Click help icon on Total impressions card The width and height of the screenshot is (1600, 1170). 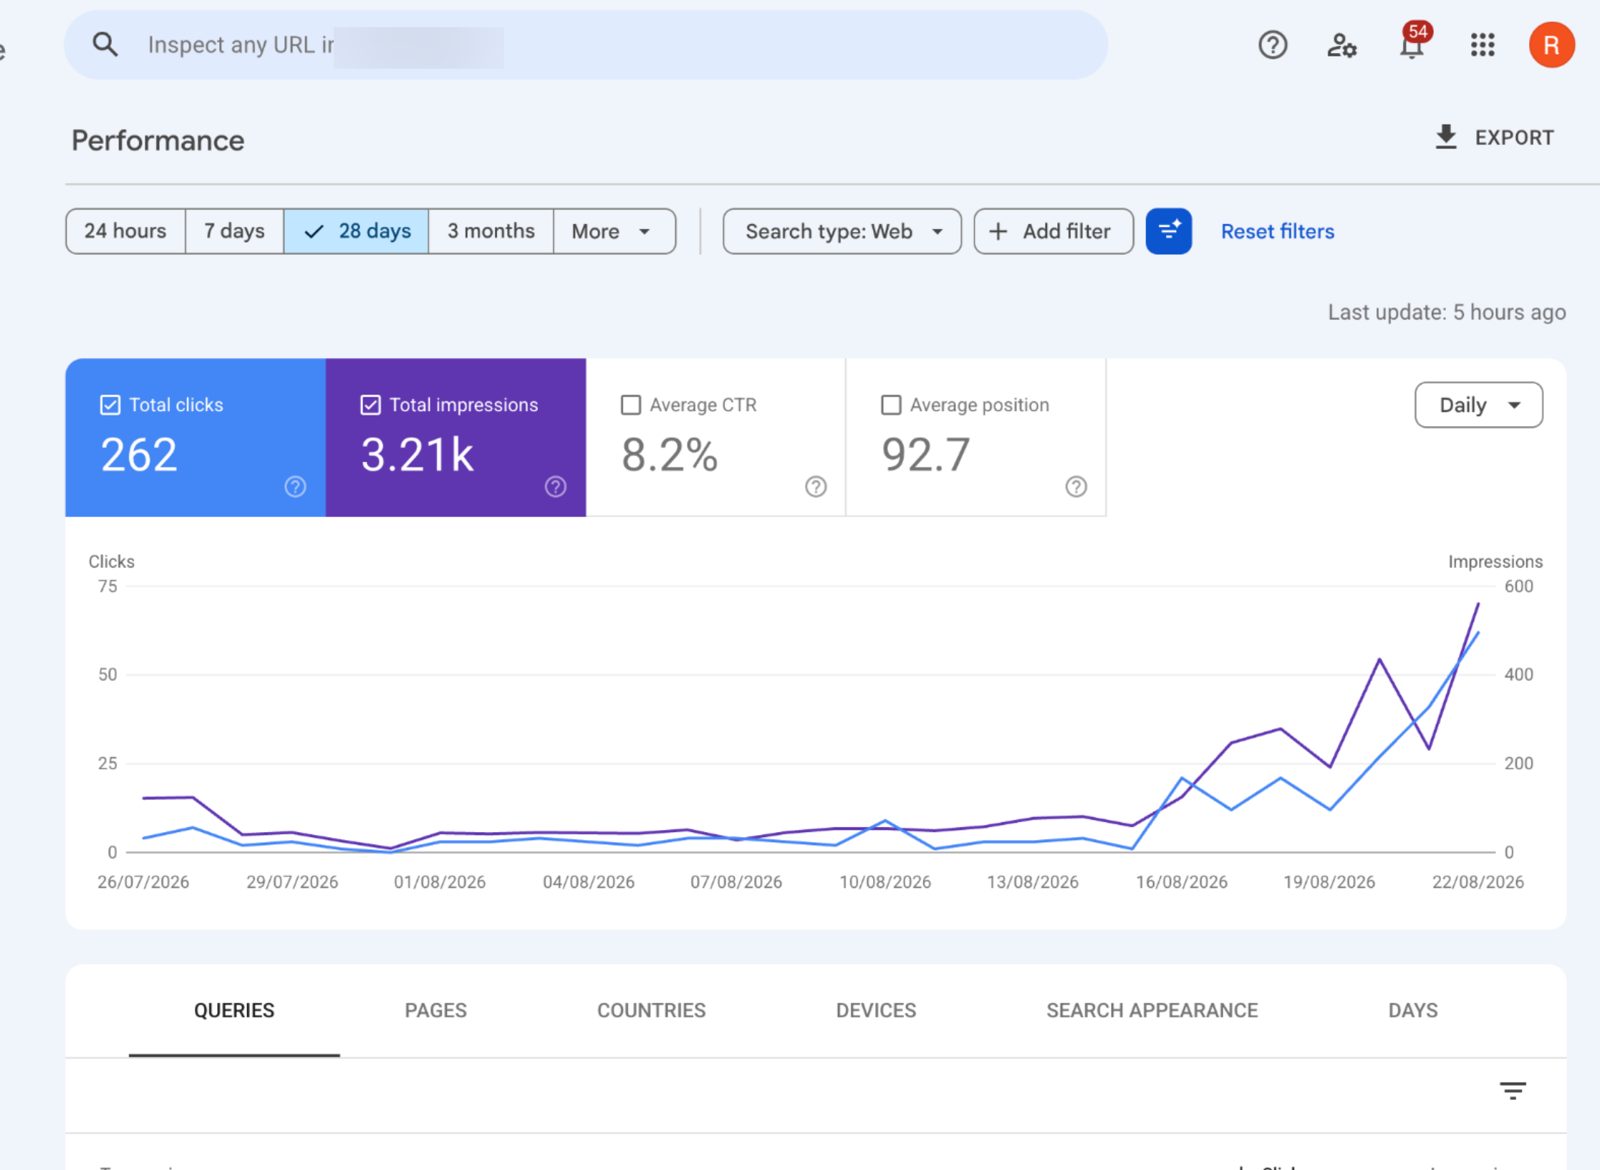coord(555,487)
